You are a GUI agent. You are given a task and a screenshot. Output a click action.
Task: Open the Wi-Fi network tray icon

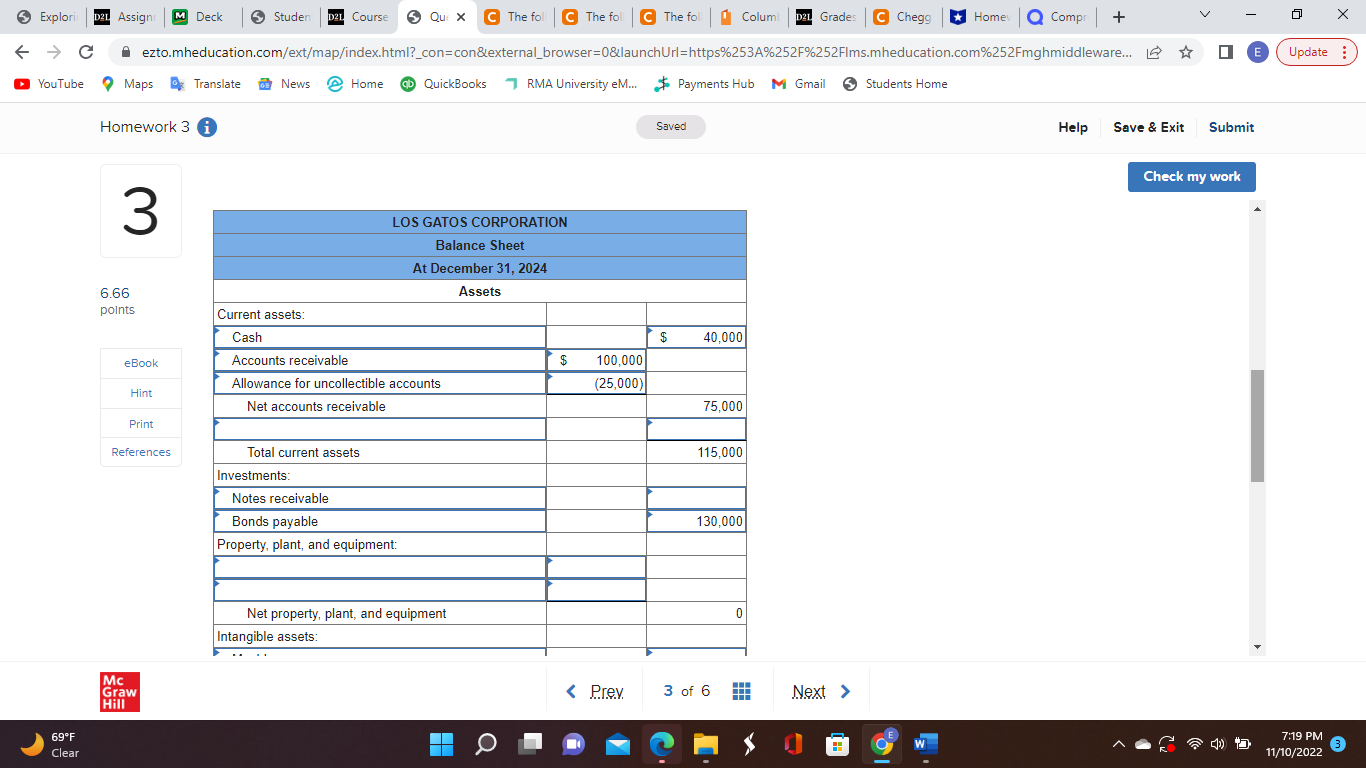pyautogui.click(x=1193, y=745)
